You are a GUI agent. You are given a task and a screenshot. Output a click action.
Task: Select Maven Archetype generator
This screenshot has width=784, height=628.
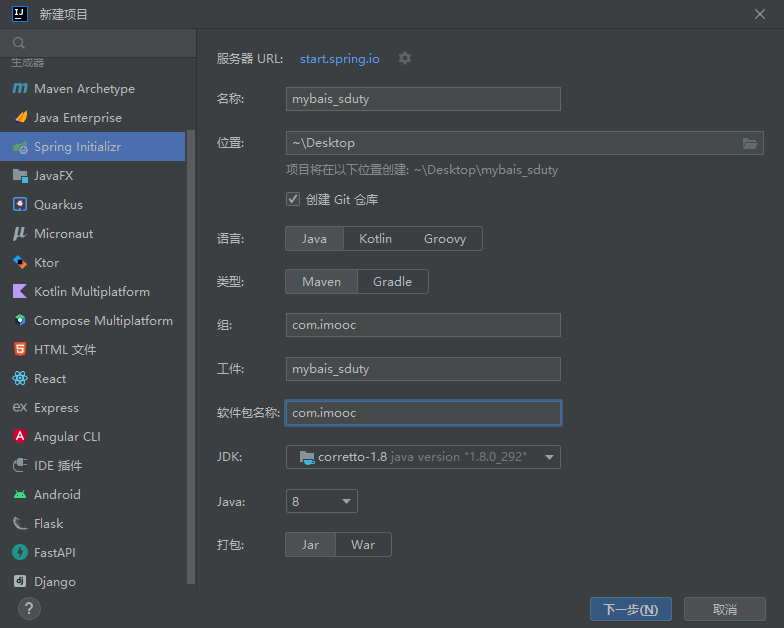tap(92, 88)
